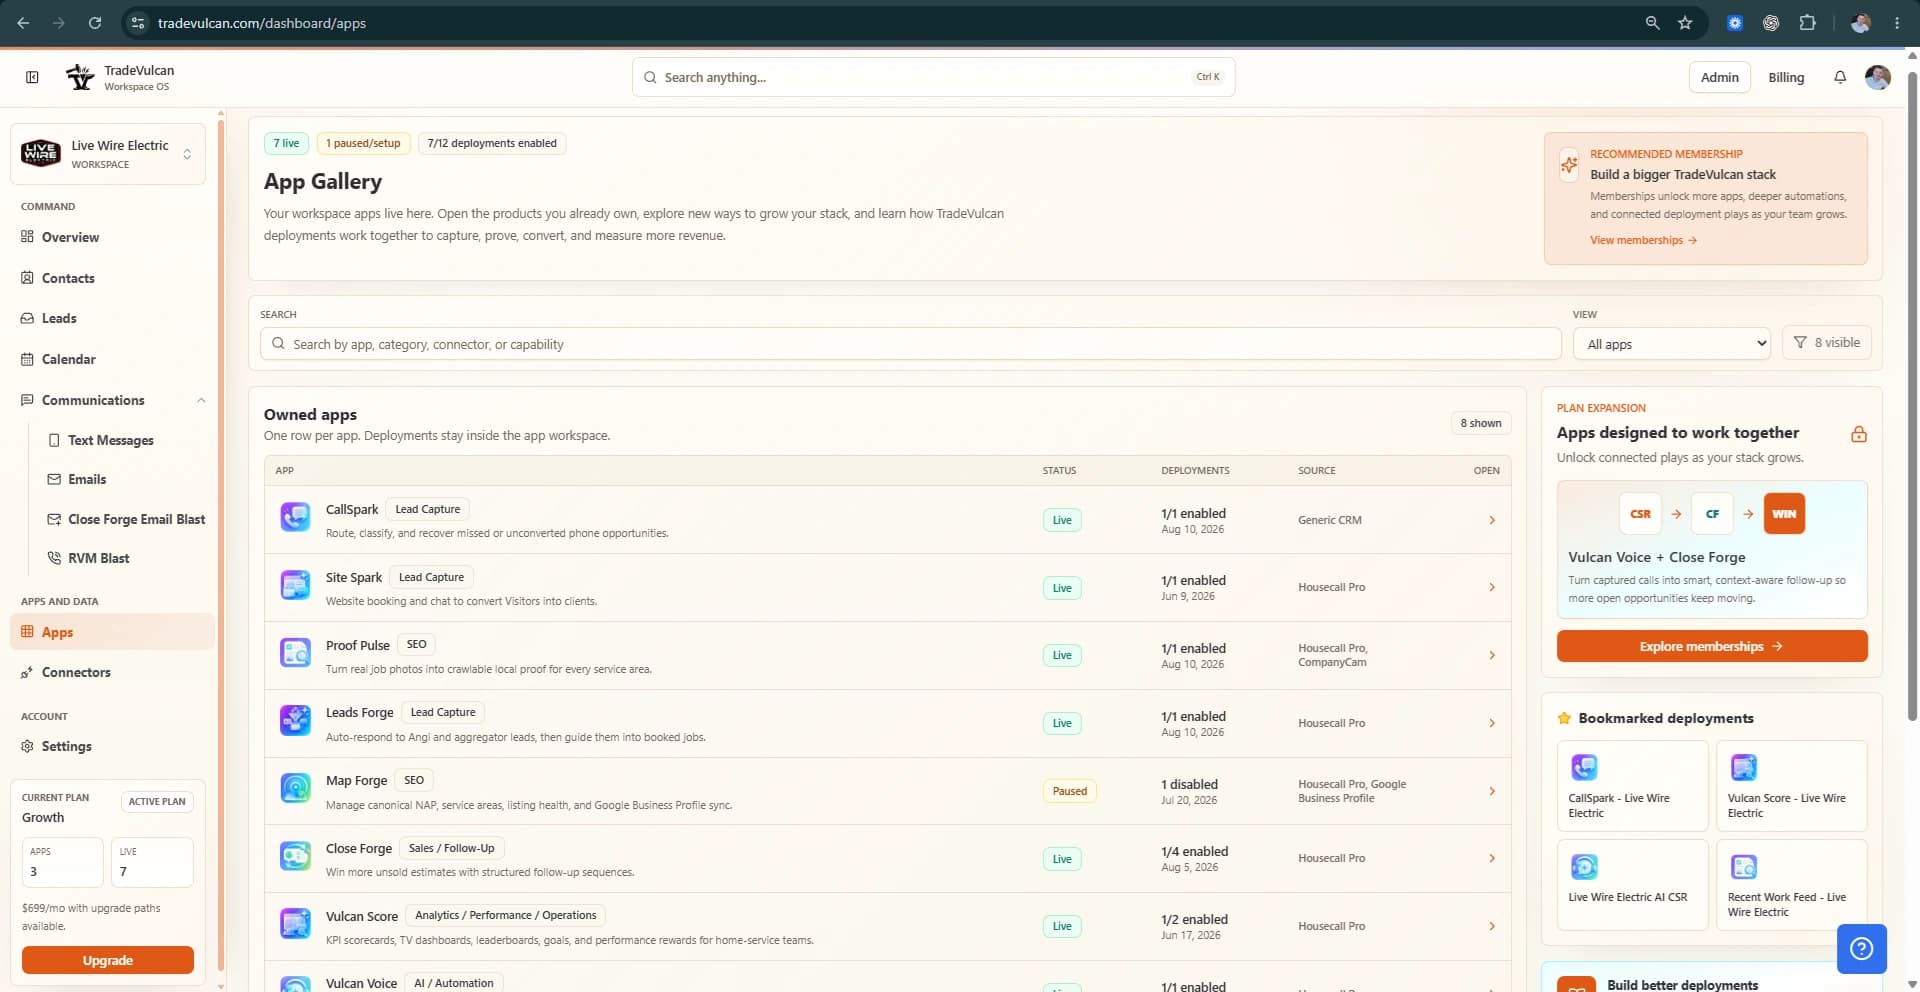The height and width of the screenshot is (992, 1920).
Task: Click the TradeVulcan anvil logo
Action: 80,77
